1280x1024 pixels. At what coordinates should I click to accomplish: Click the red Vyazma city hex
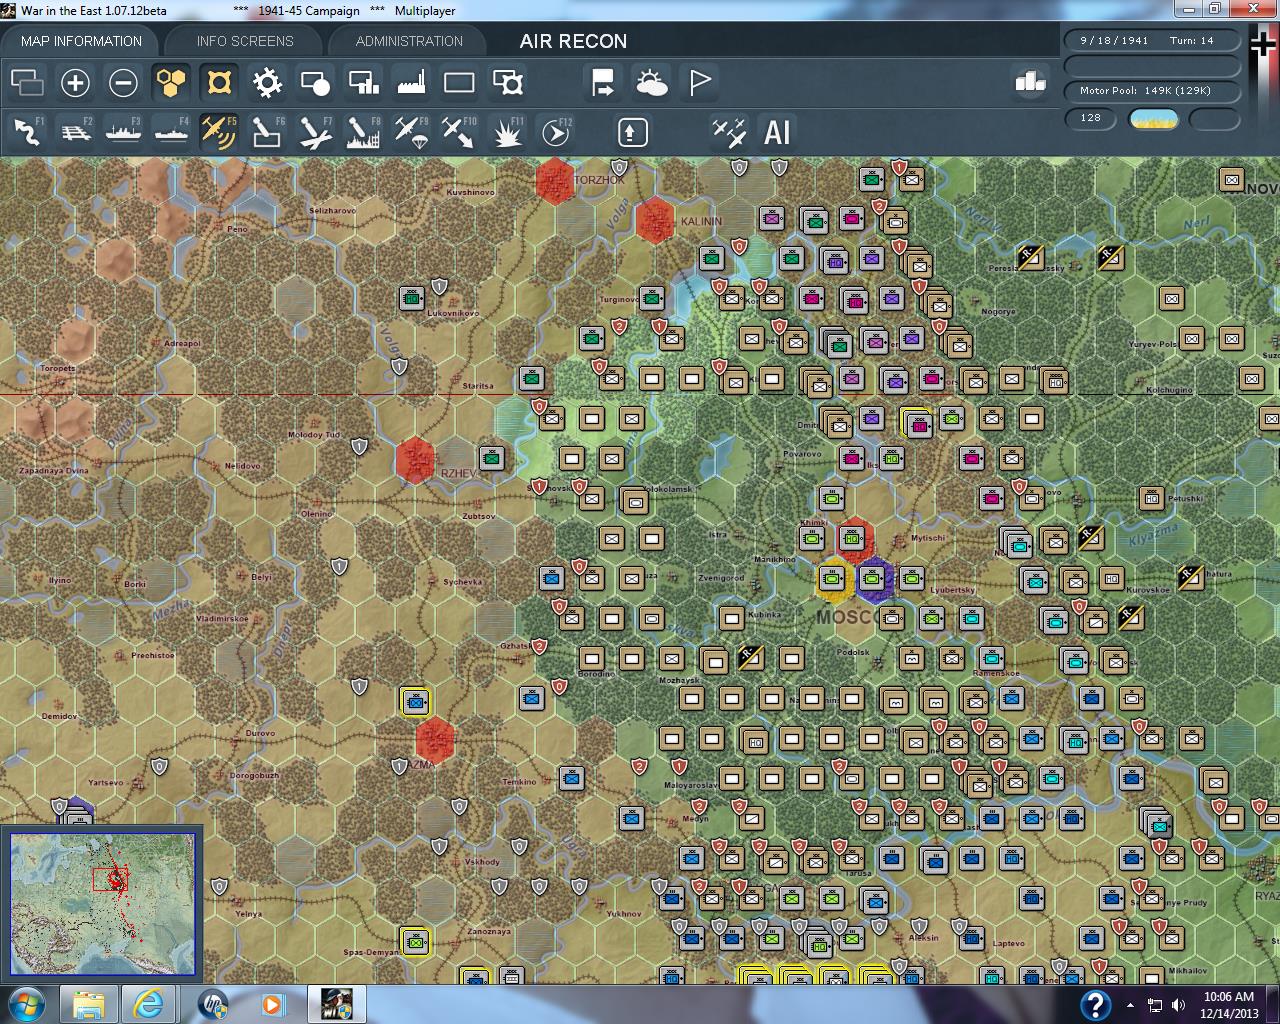(435, 741)
